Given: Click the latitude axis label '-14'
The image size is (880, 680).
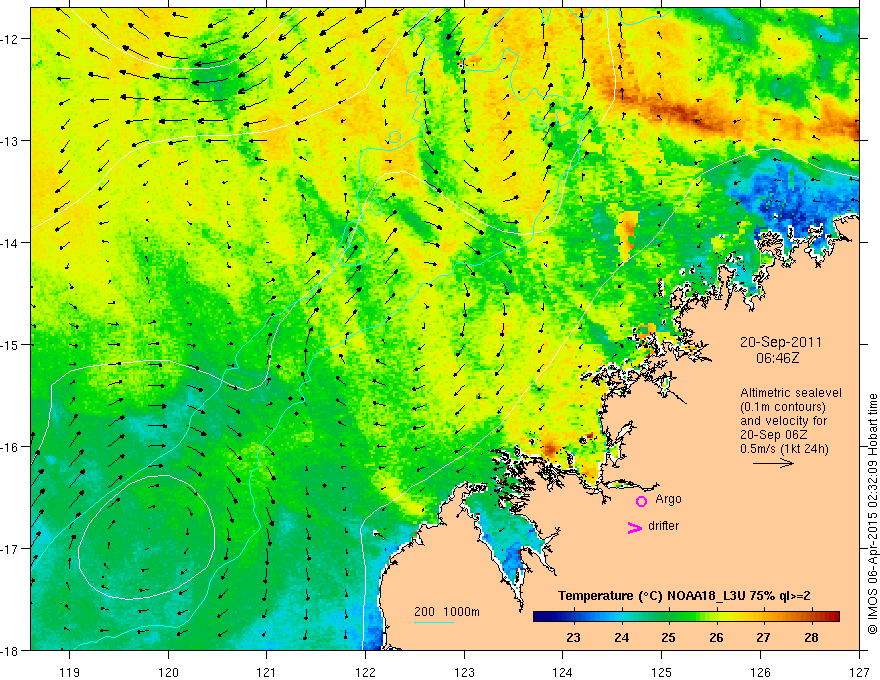Looking at the screenshot, I should click(11, 242).
